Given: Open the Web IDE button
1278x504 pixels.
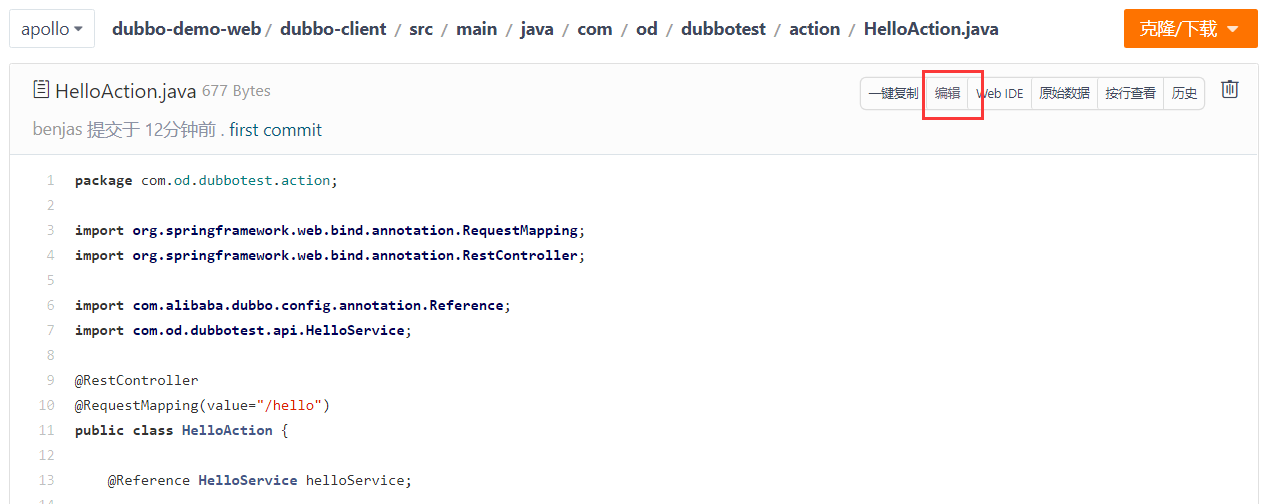Looking at the screenshot, I should pos(1000,93).
